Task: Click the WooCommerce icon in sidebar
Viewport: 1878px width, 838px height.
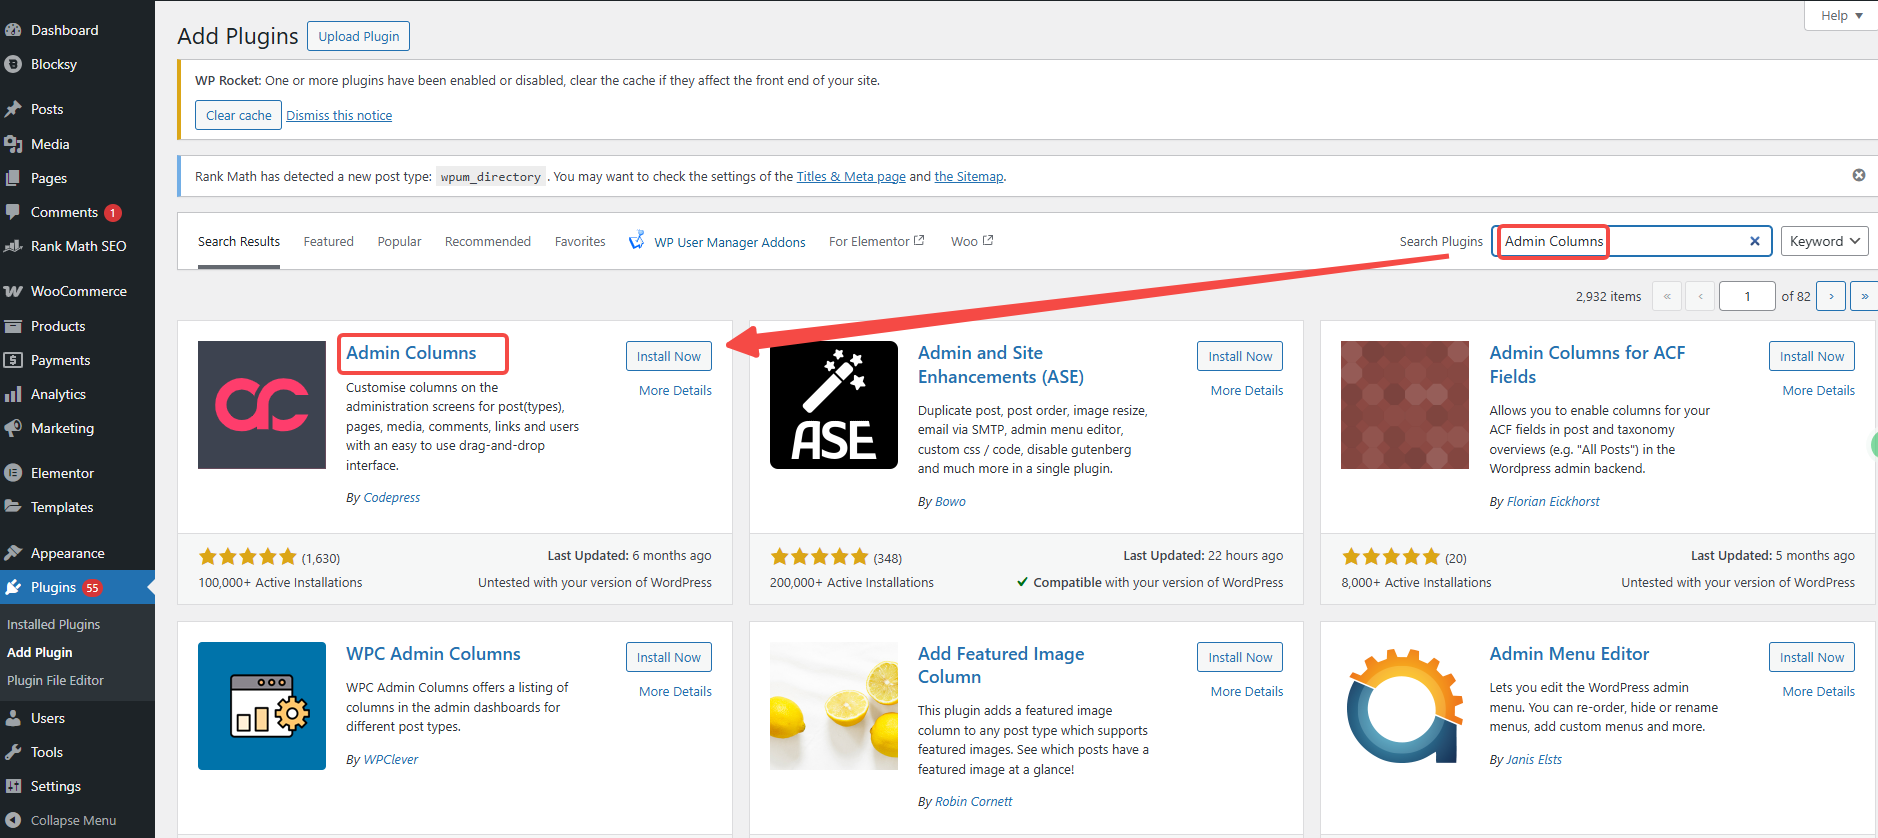Action: click(13, 291)
